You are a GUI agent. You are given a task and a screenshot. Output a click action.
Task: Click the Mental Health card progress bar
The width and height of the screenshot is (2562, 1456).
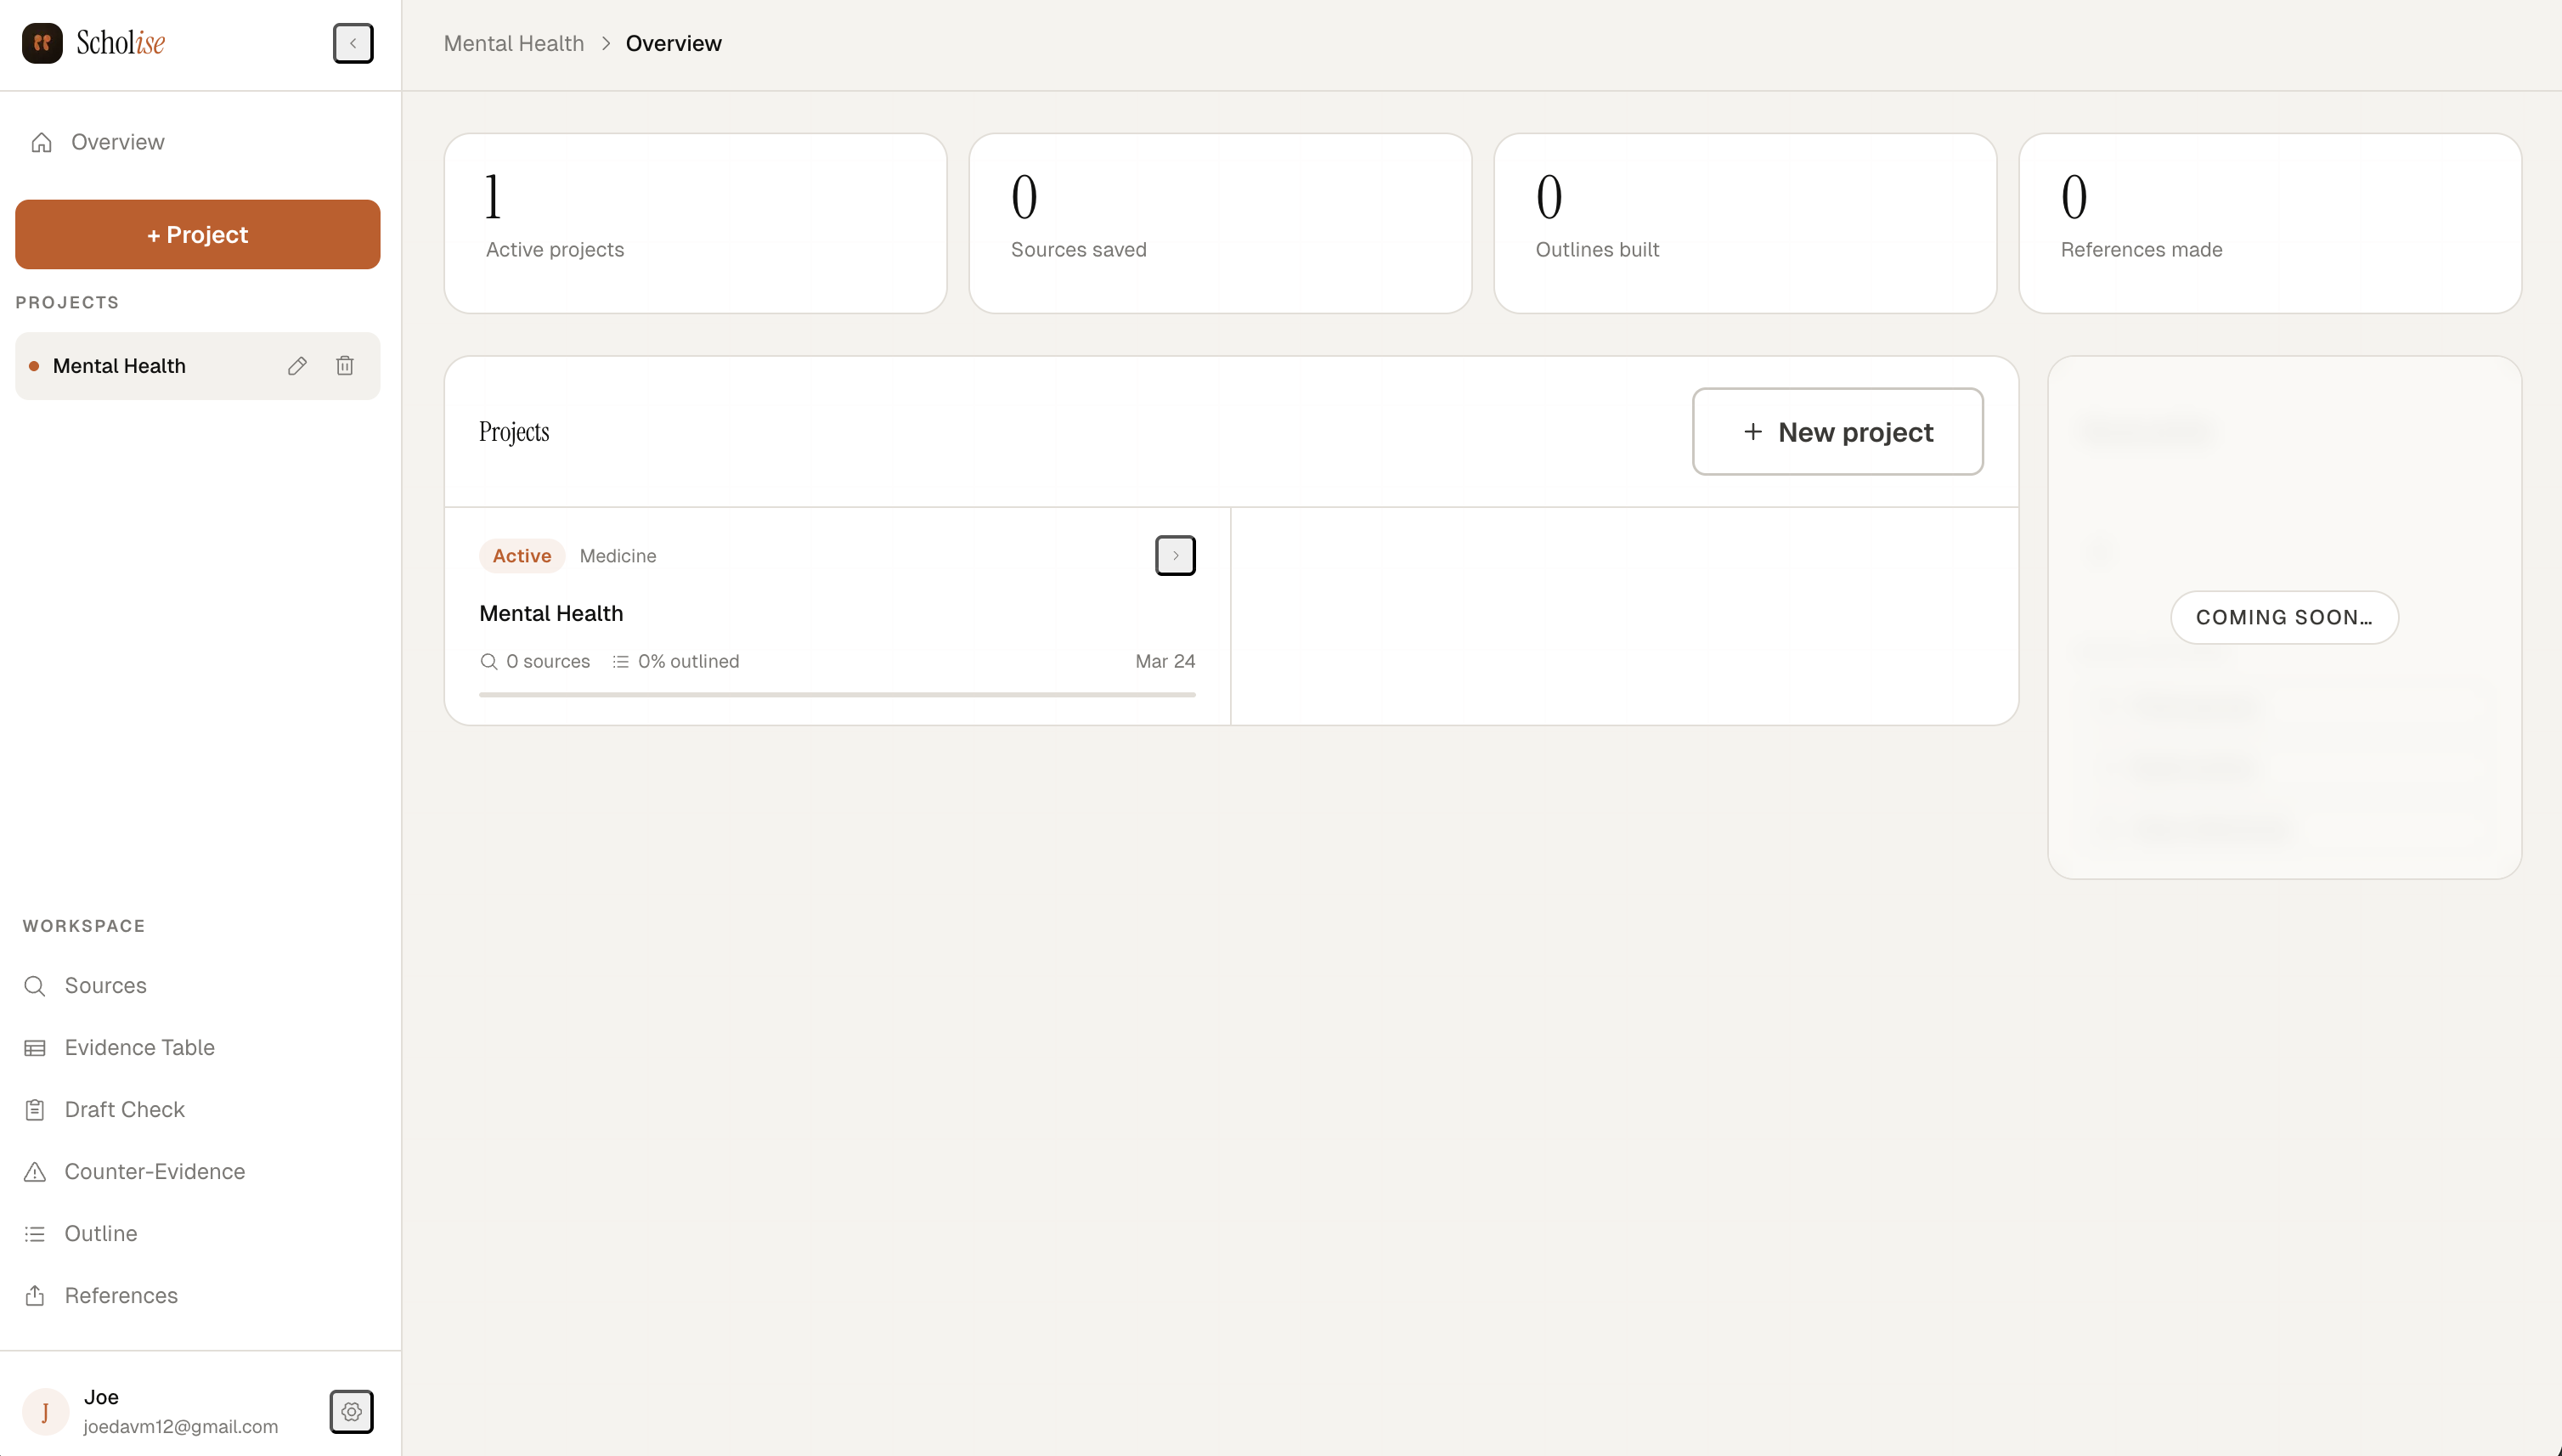837,694
